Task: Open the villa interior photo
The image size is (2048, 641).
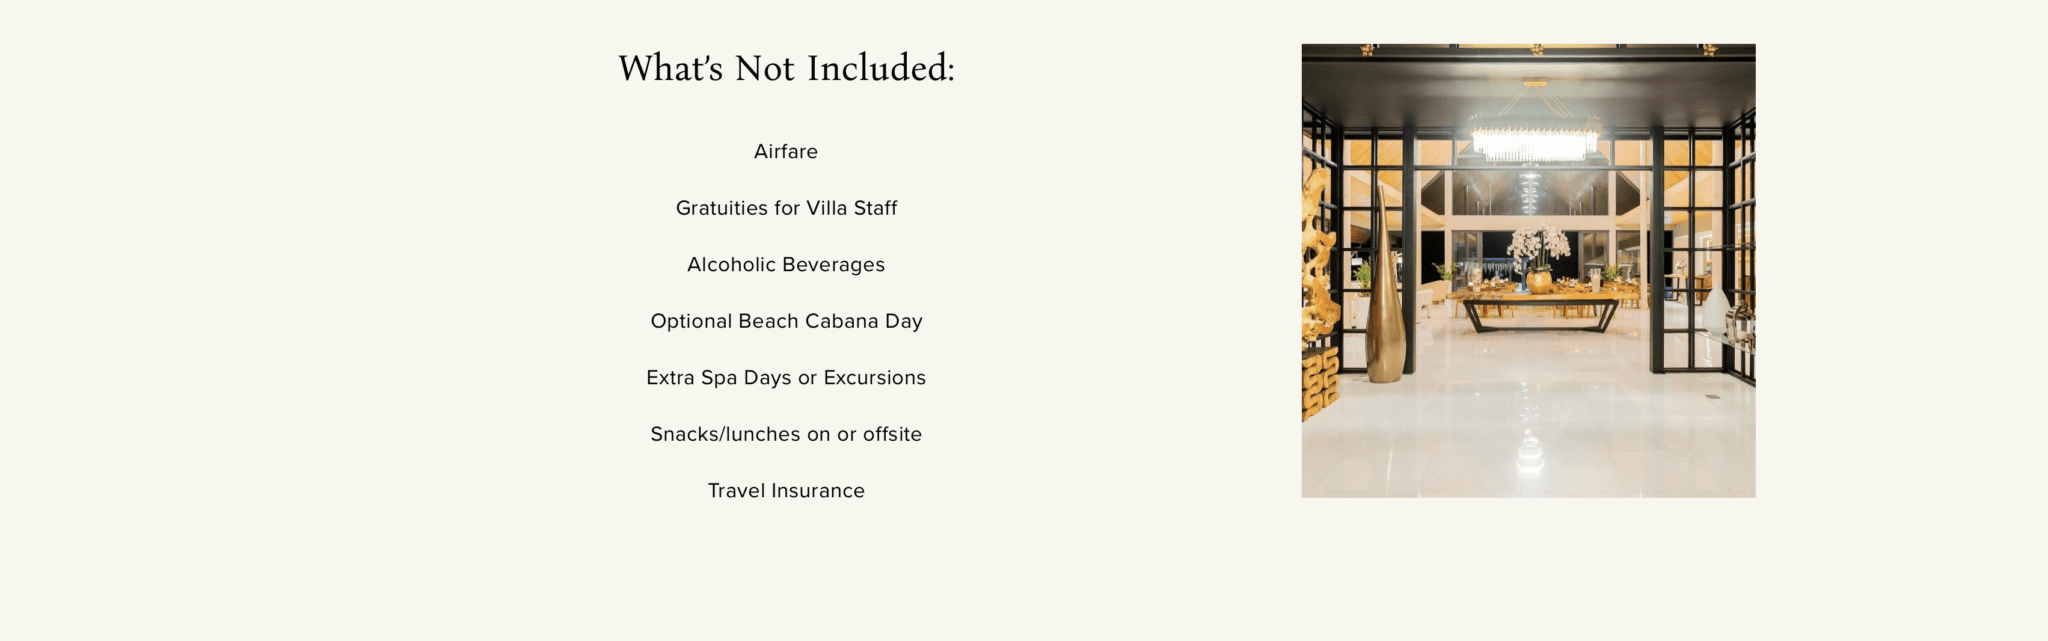Action: [x=1528, y=270]
